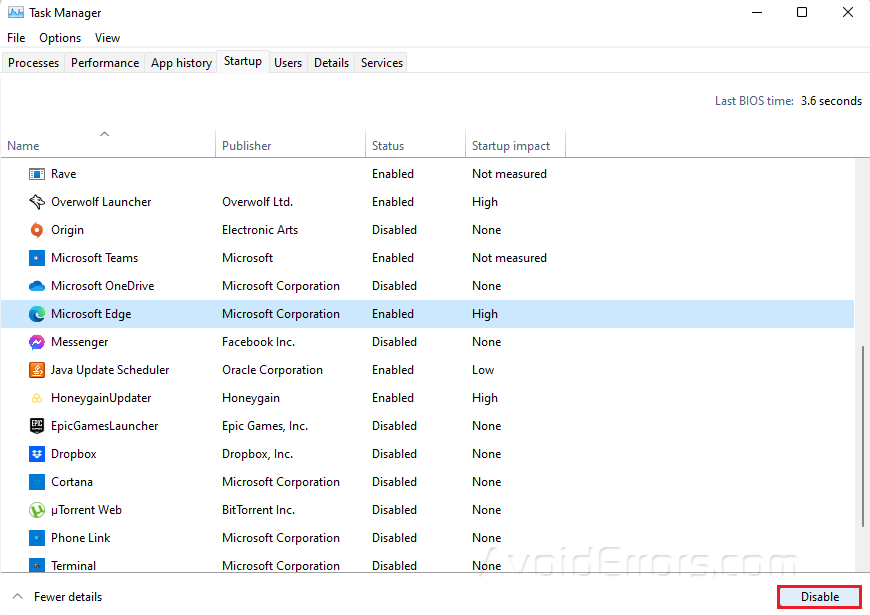This screenshot has height=615, width=870.
Task: Click the vertical scrollbar thumb
Action: click(x=862, y=435)
